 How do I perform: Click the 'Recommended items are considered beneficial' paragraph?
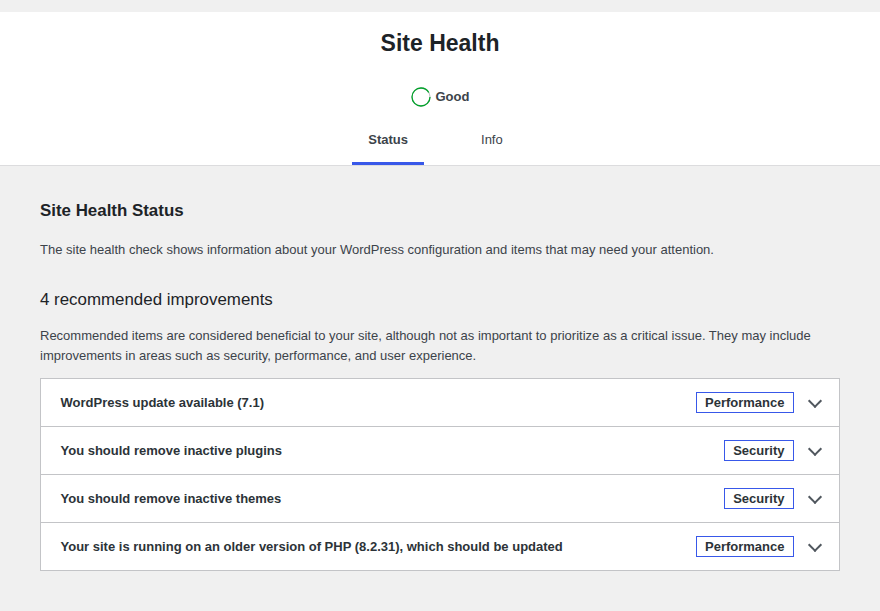(x=425, y=346)
